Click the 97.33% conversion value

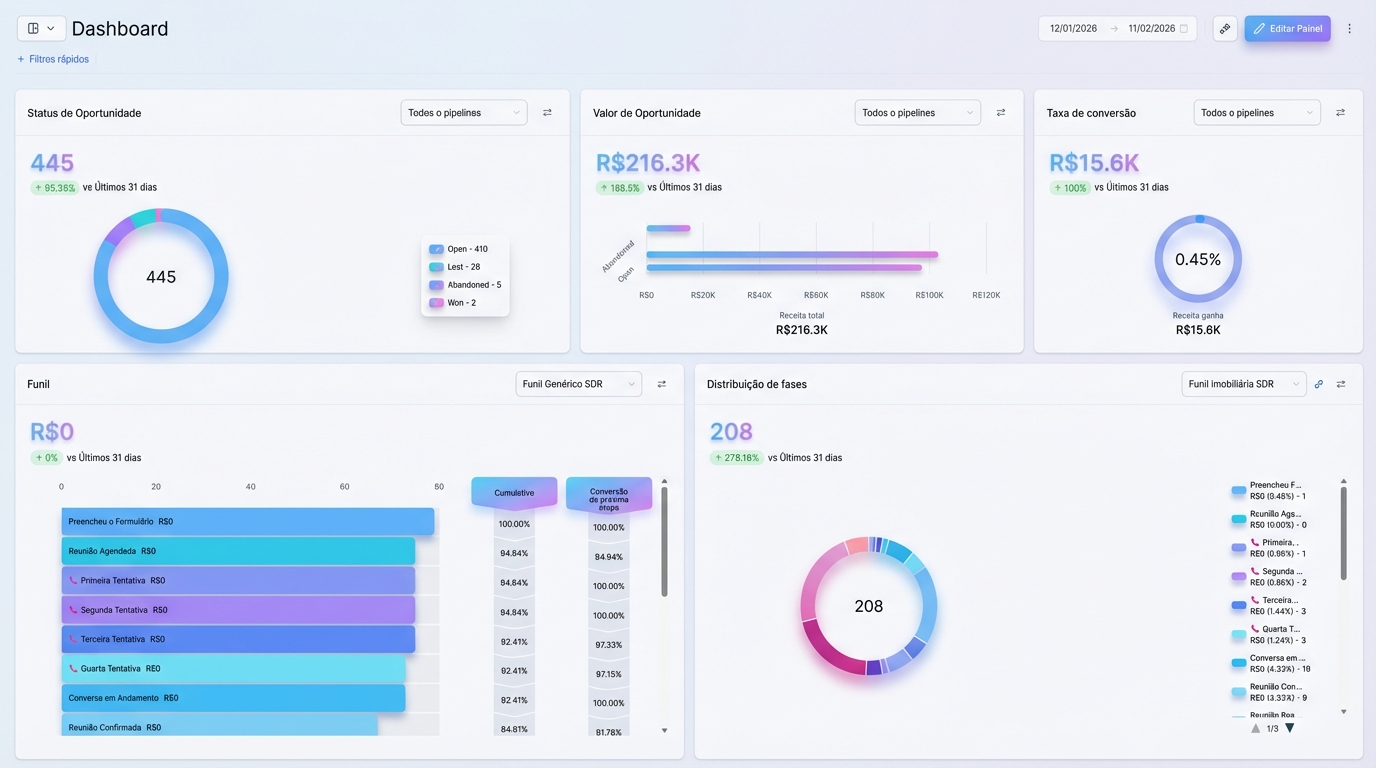(x=608, y=645)
